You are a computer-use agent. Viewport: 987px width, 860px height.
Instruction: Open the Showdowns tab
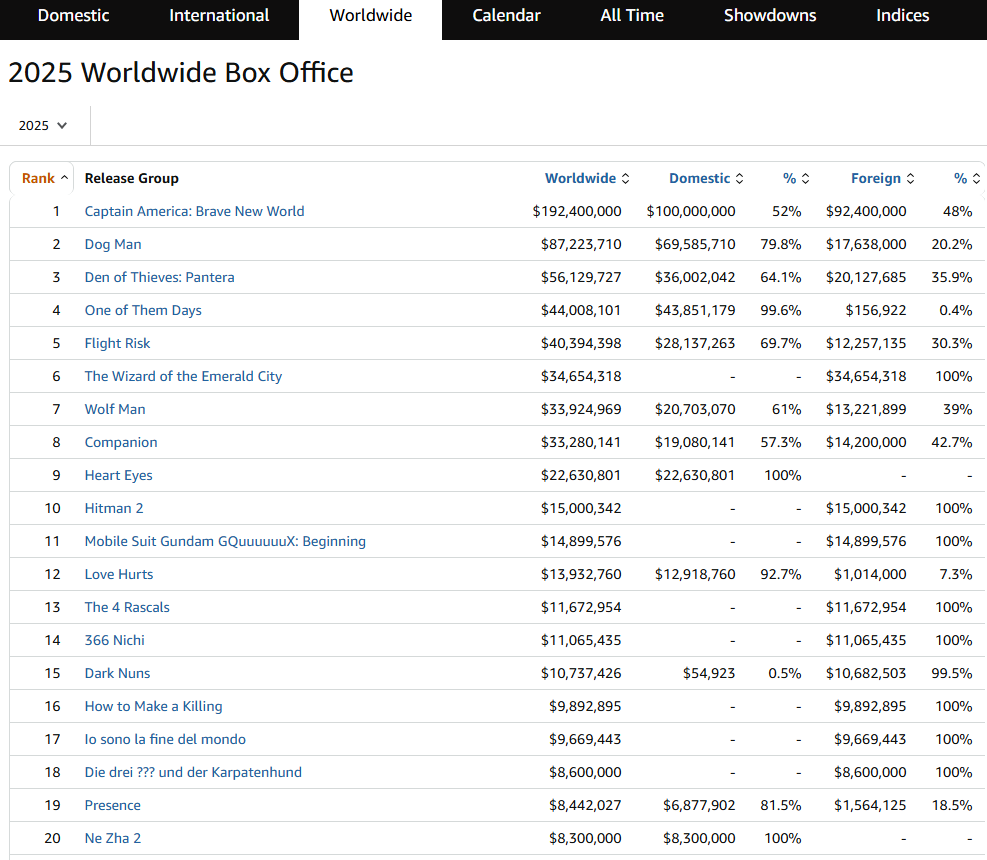770,16
